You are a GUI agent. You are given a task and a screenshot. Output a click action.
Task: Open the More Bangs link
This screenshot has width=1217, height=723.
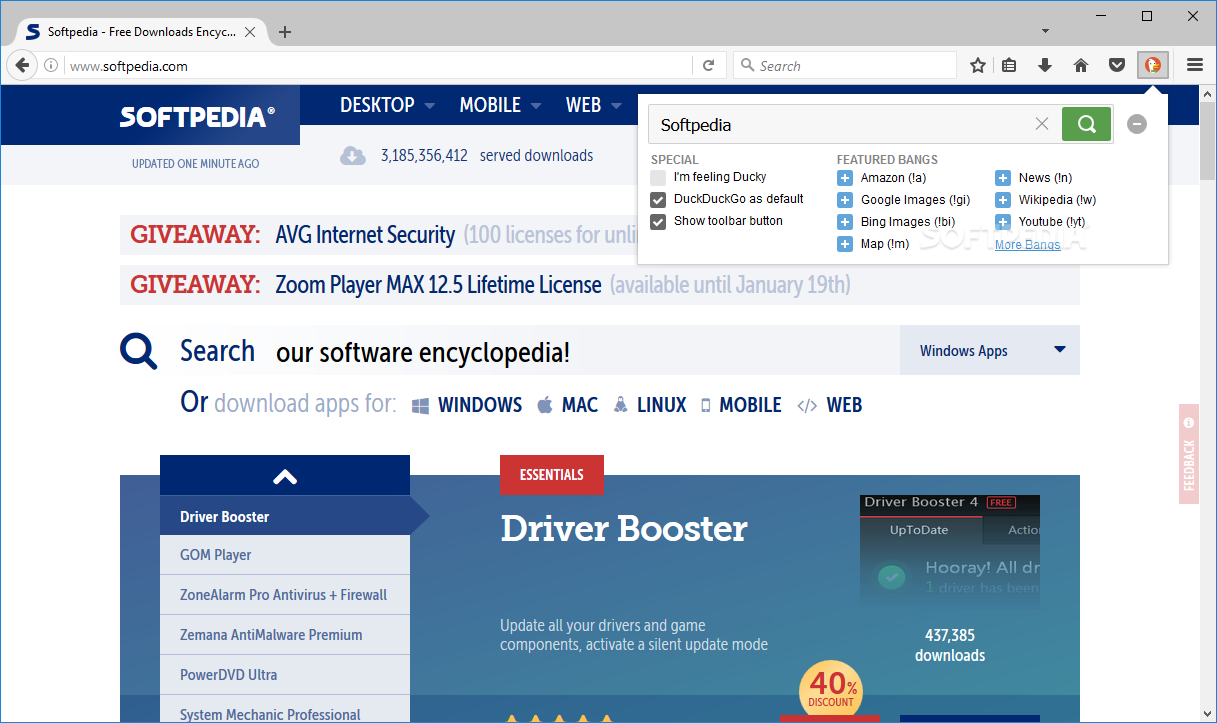pyautogui.click(x=1027, y=245)
